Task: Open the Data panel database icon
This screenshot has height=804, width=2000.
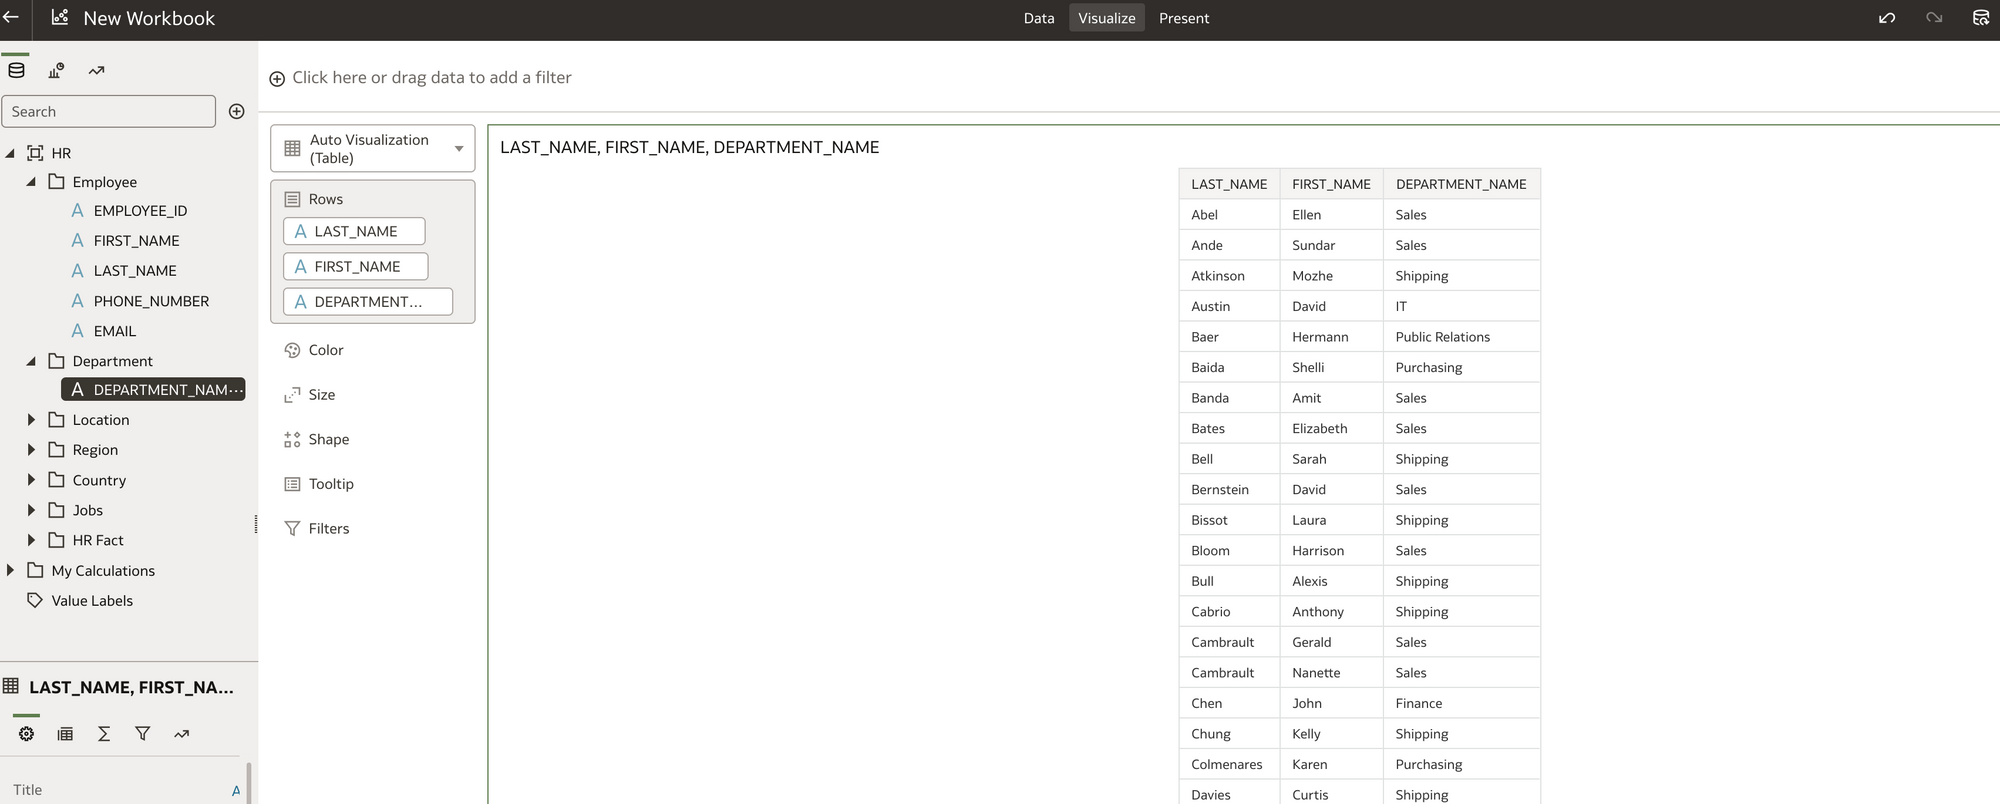Action: [x=16, y=70]
